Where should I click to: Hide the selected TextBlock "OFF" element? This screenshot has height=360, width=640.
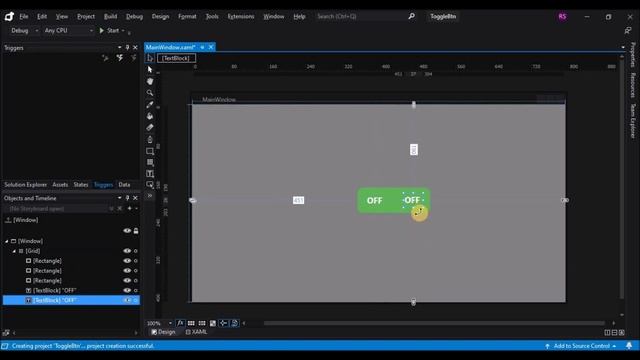pos(127,300)
